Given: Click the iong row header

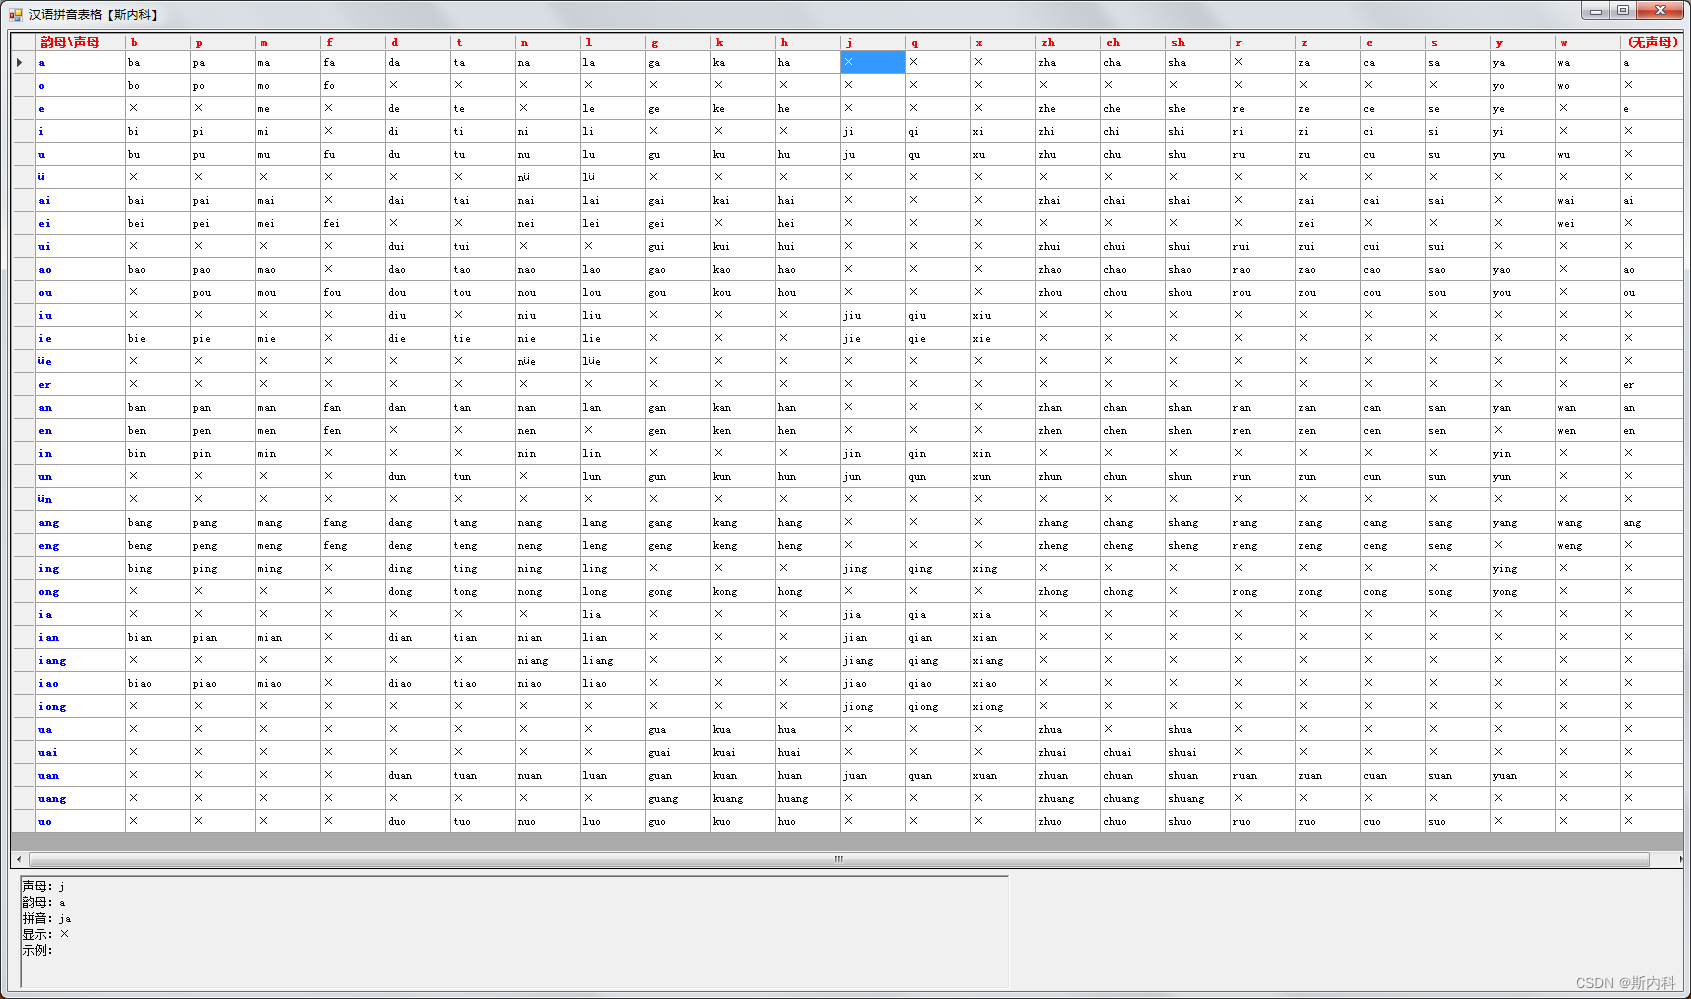Looking at the screenshot, I should point(80,706).
